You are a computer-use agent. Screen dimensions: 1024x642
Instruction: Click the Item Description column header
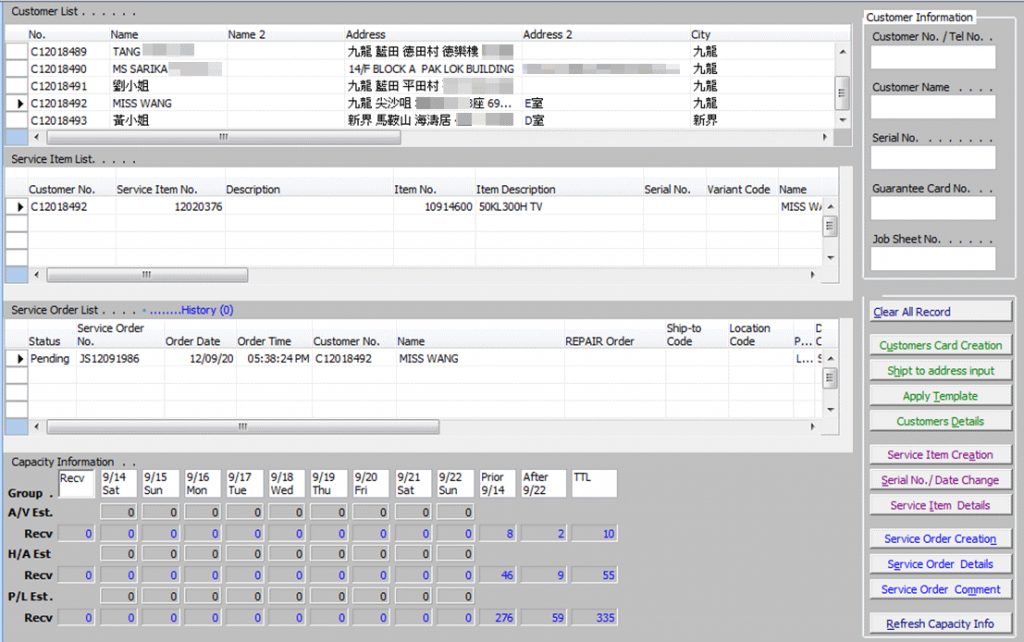click(515, 189)
